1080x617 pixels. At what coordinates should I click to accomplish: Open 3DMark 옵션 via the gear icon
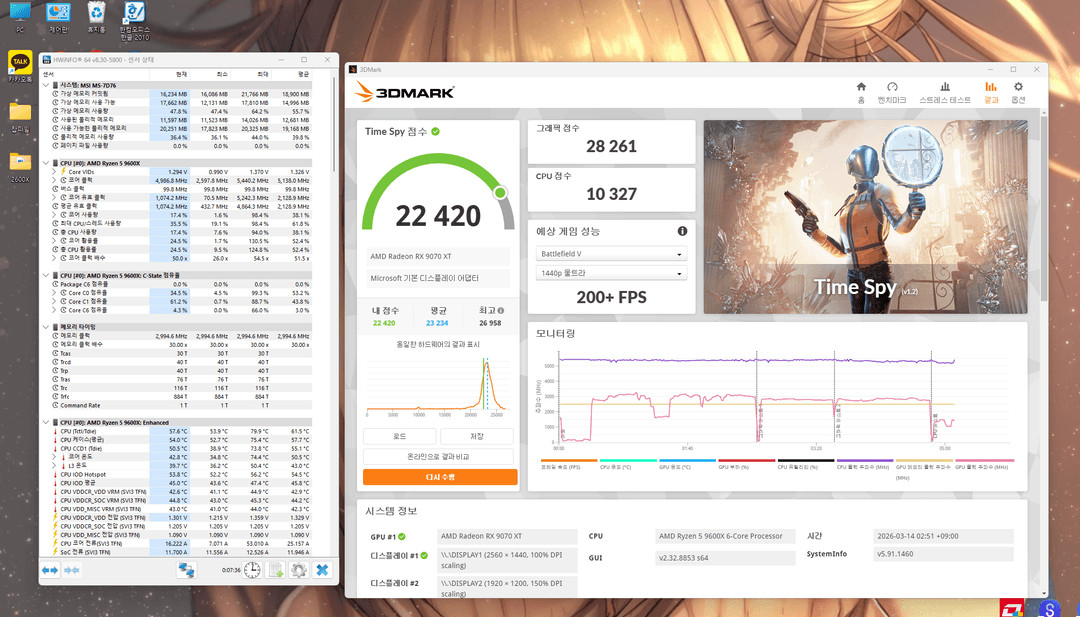point(1017,88)
